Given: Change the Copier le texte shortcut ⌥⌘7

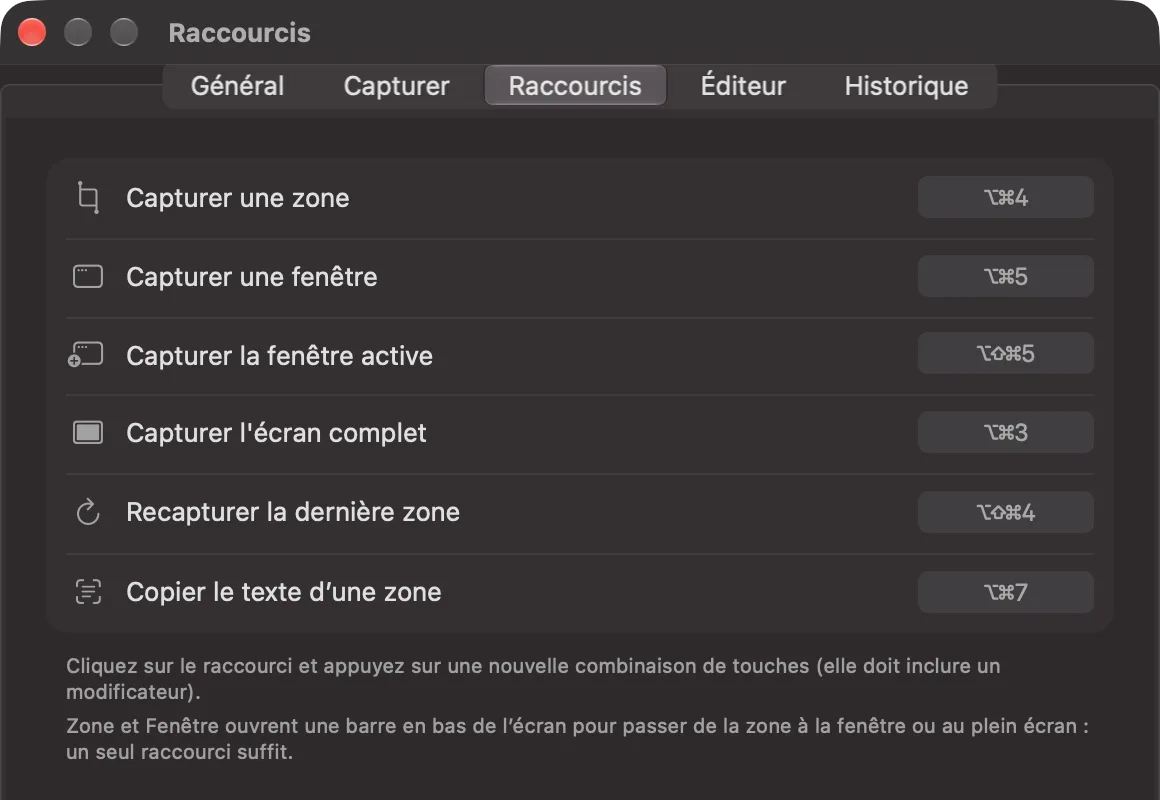Looking at the screenshot, I should 1005,592.
